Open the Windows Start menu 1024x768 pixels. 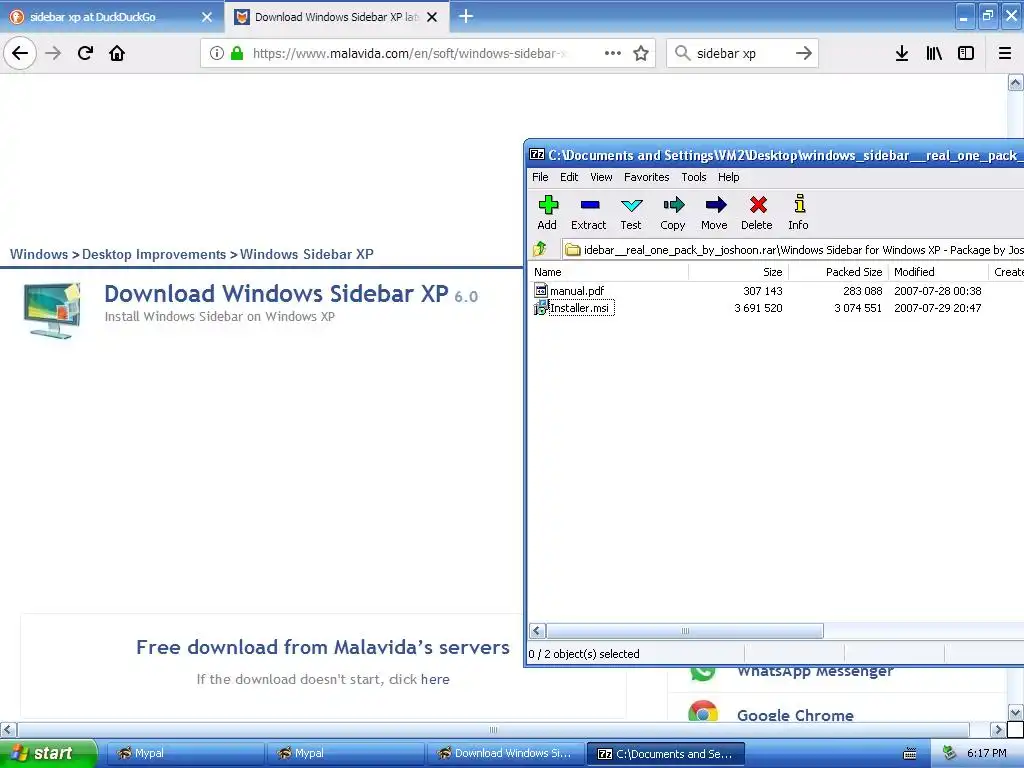click(48, 753)
